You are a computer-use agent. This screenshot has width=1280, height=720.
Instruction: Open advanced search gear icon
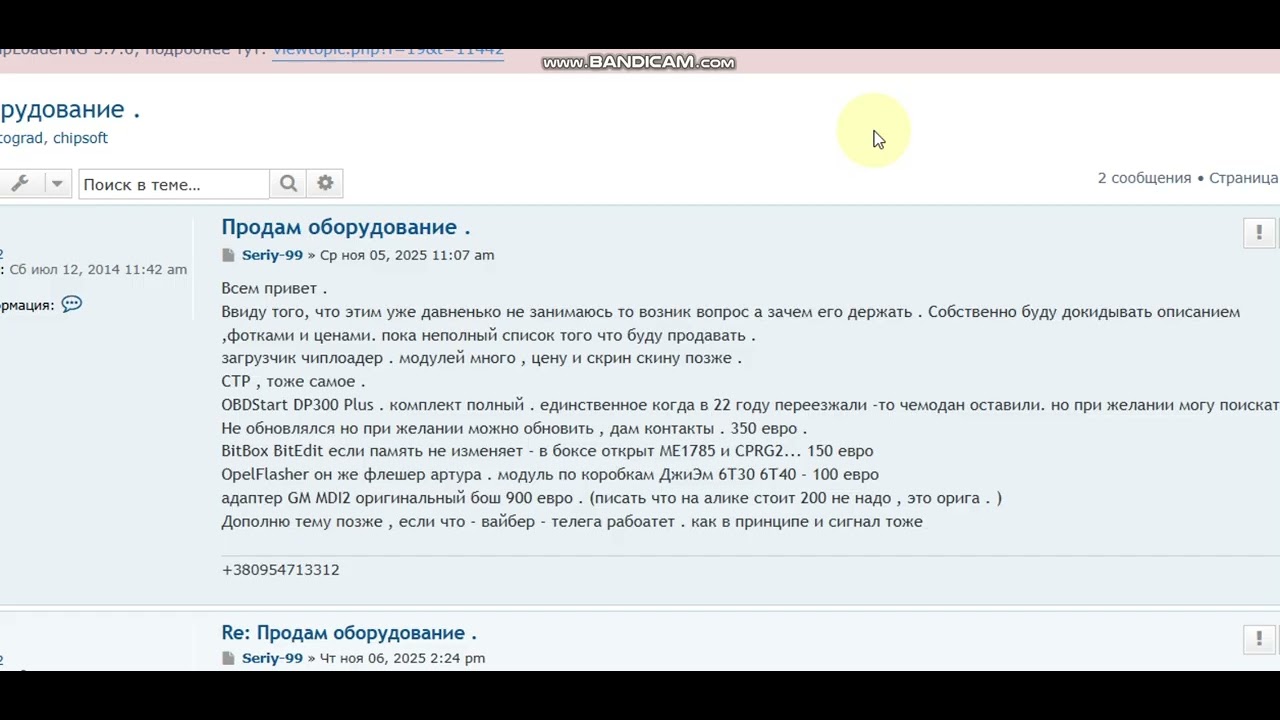325,183
